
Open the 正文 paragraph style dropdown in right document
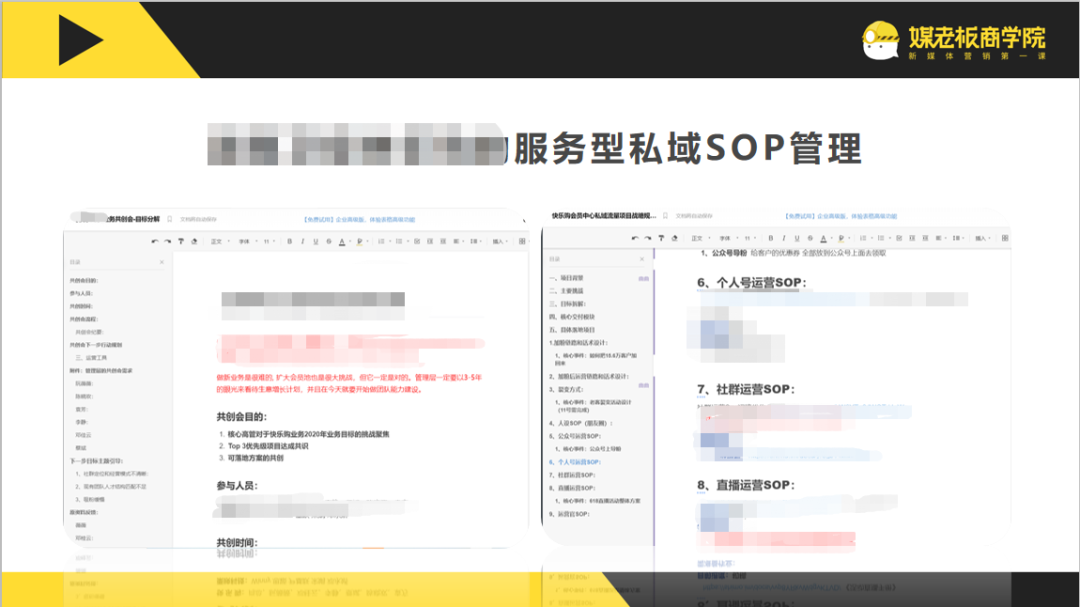point(700,238)
